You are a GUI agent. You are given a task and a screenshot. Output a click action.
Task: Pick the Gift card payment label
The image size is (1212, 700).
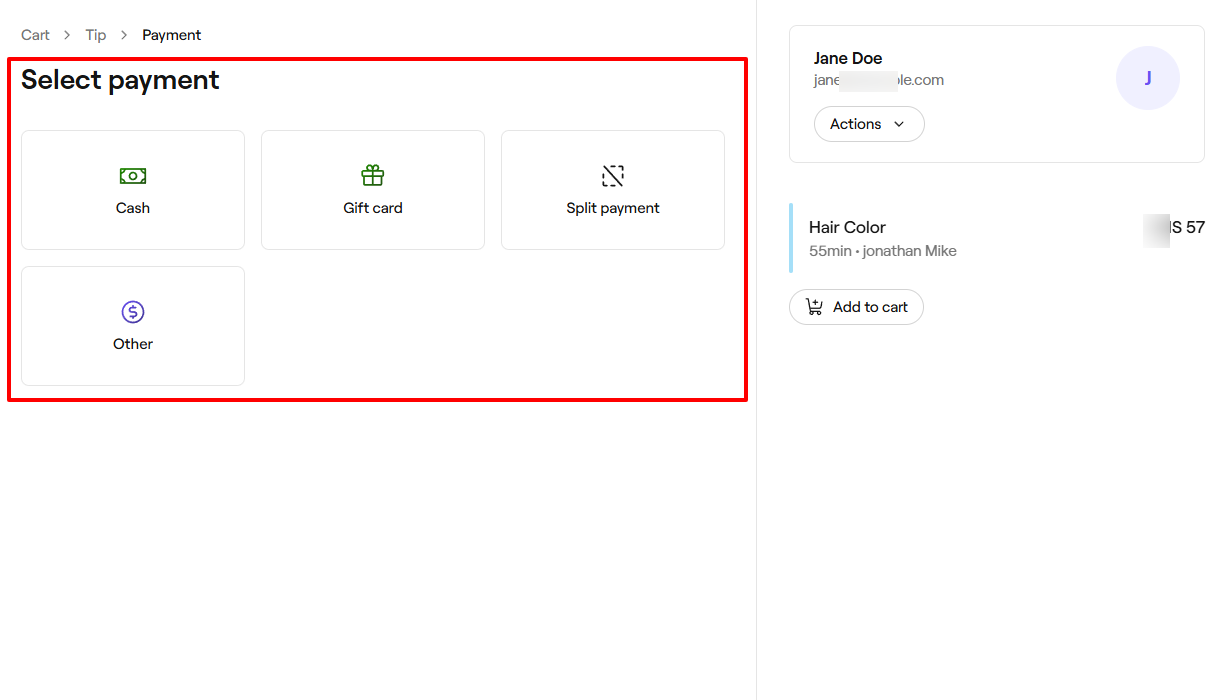[373, 208]
